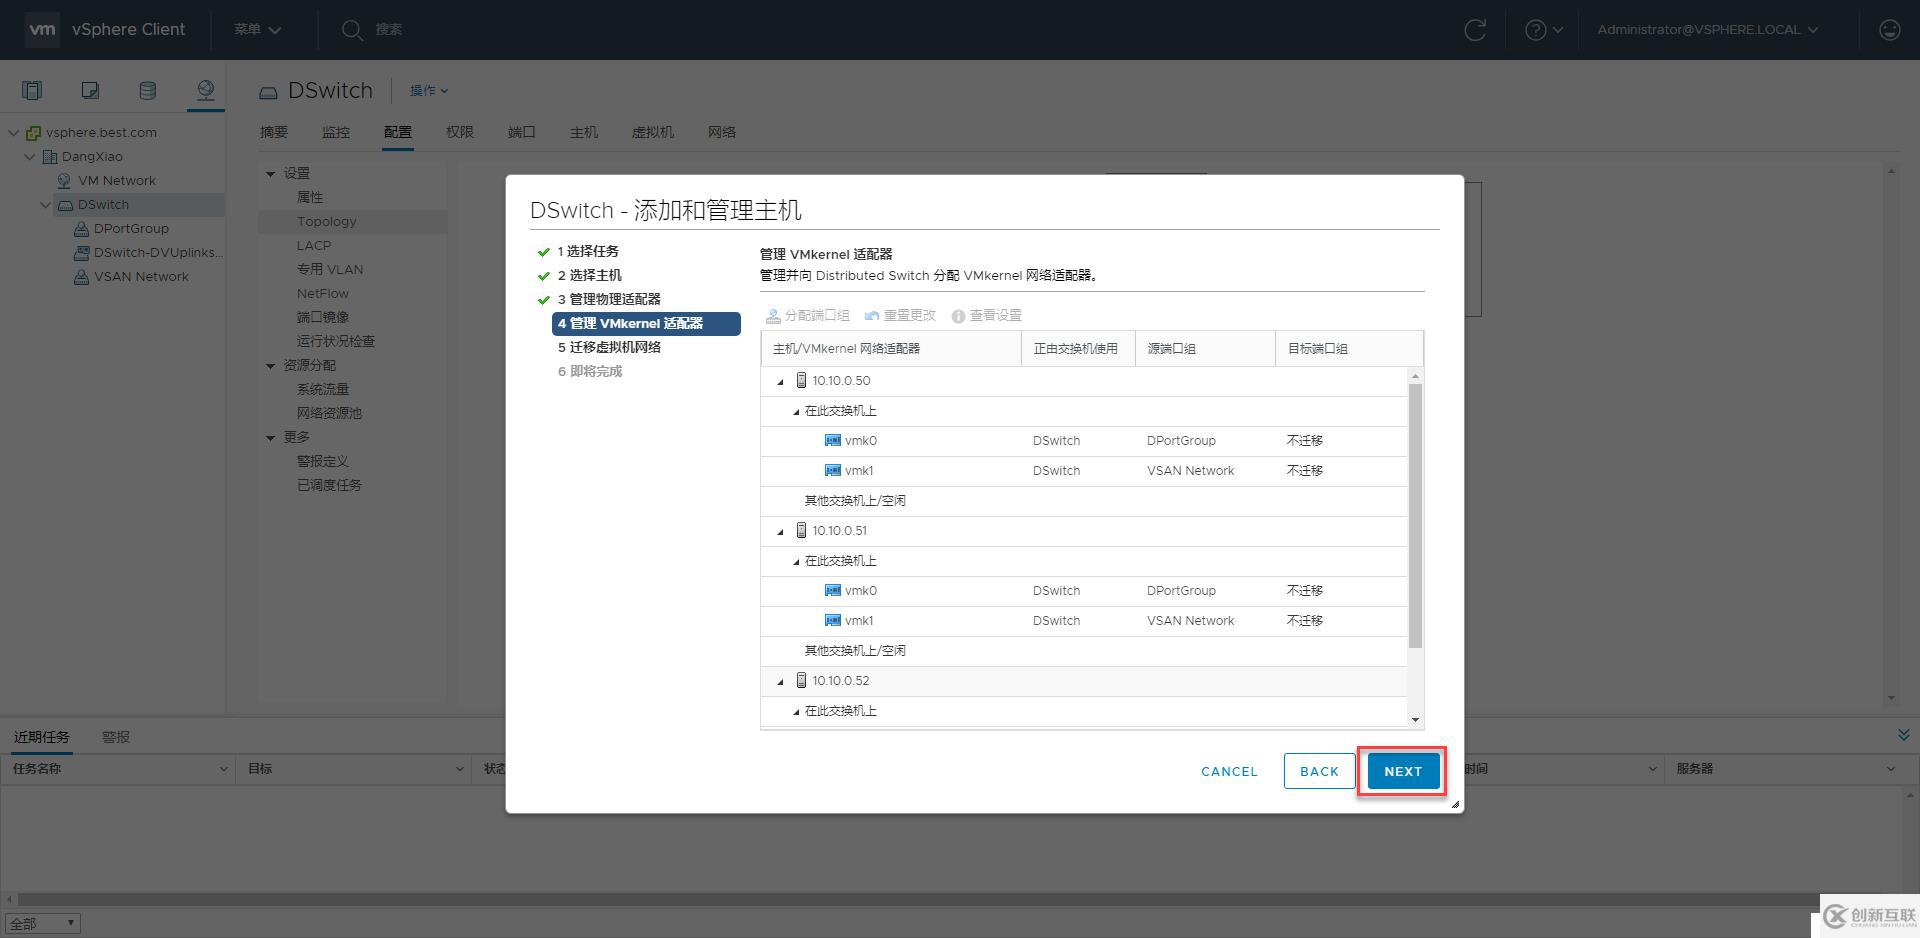Select VM Network in the tree

116,180
